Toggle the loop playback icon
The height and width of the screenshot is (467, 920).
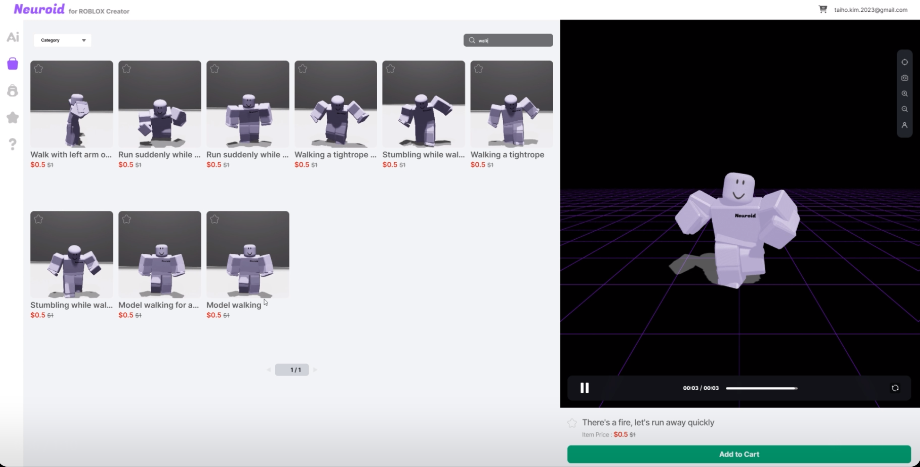[895, 388]
